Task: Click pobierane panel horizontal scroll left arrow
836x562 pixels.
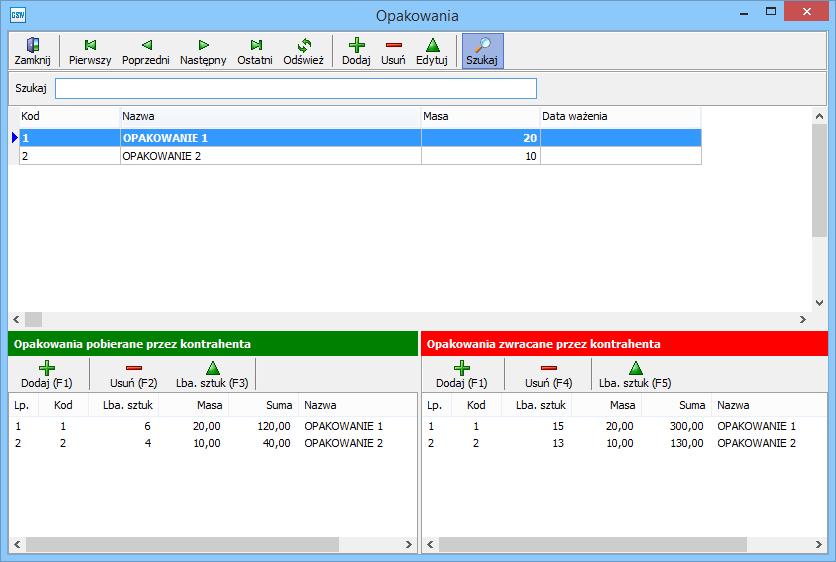Action: (x=17, y=544)
